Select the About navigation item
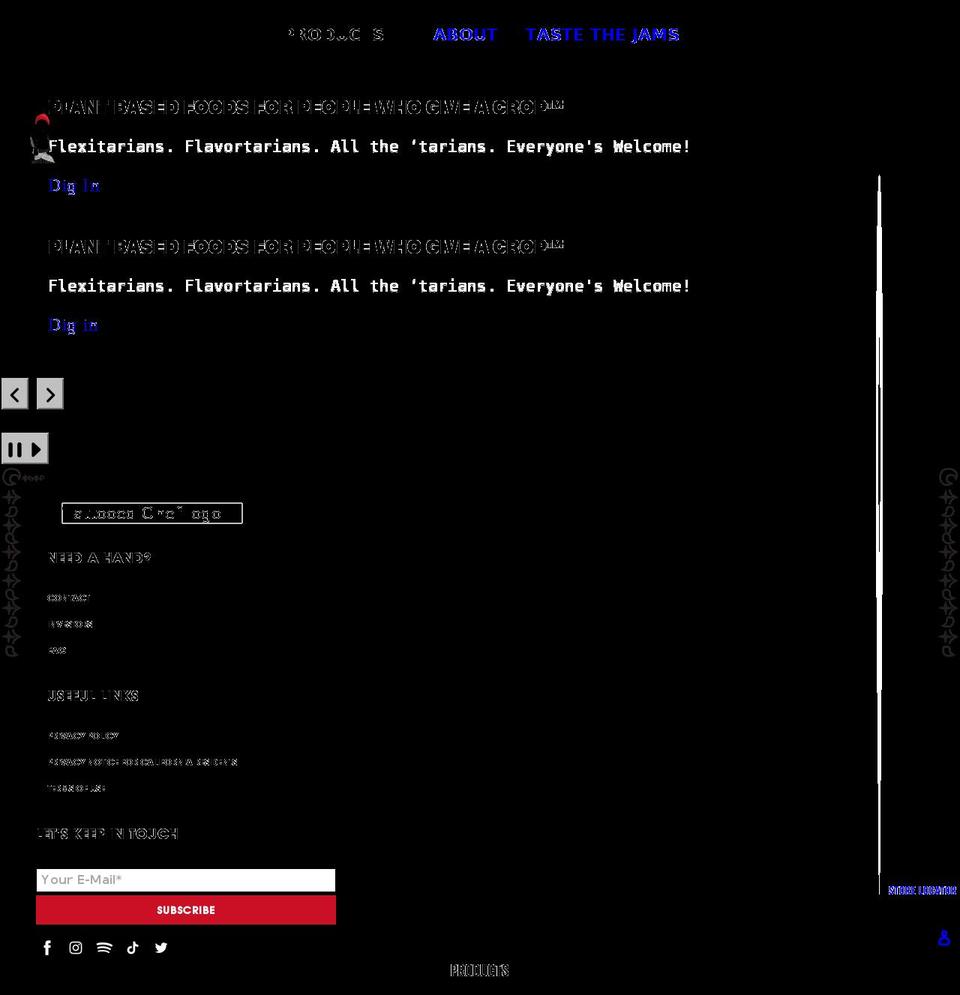 click(465, 34)
